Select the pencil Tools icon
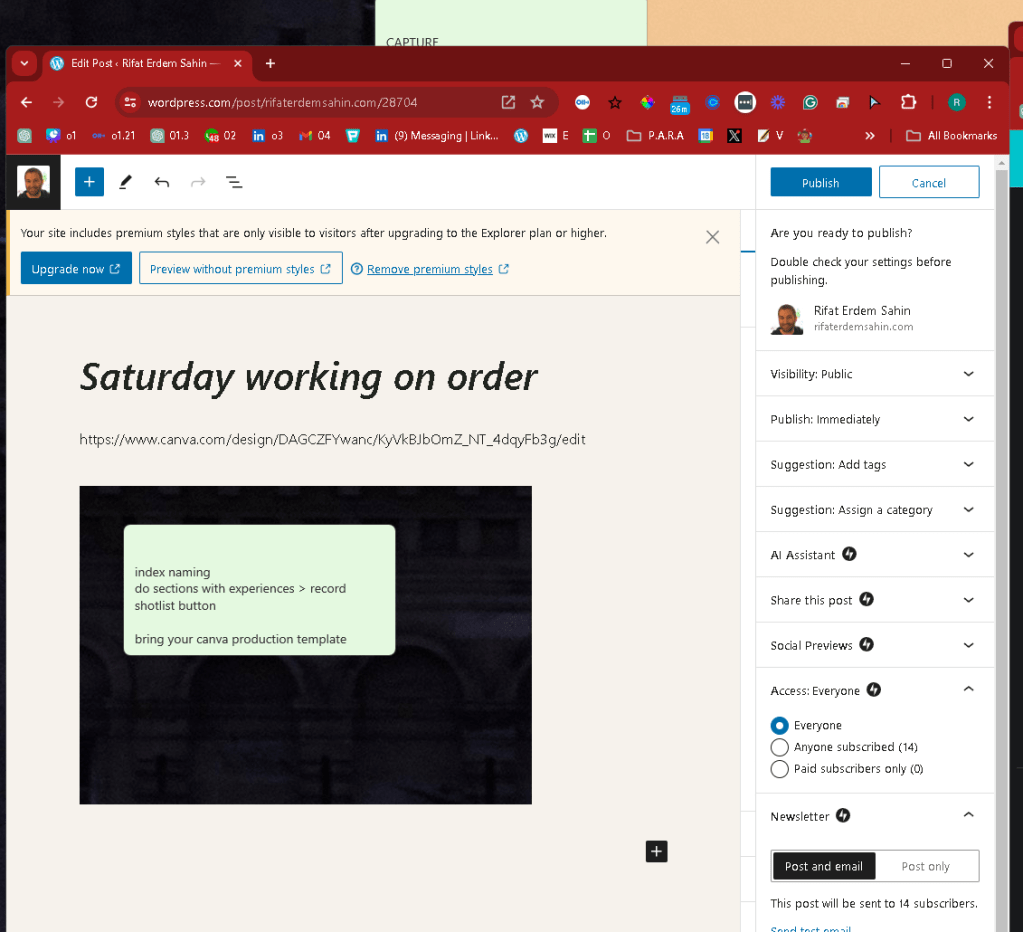1023x932 pixels. 125,182
